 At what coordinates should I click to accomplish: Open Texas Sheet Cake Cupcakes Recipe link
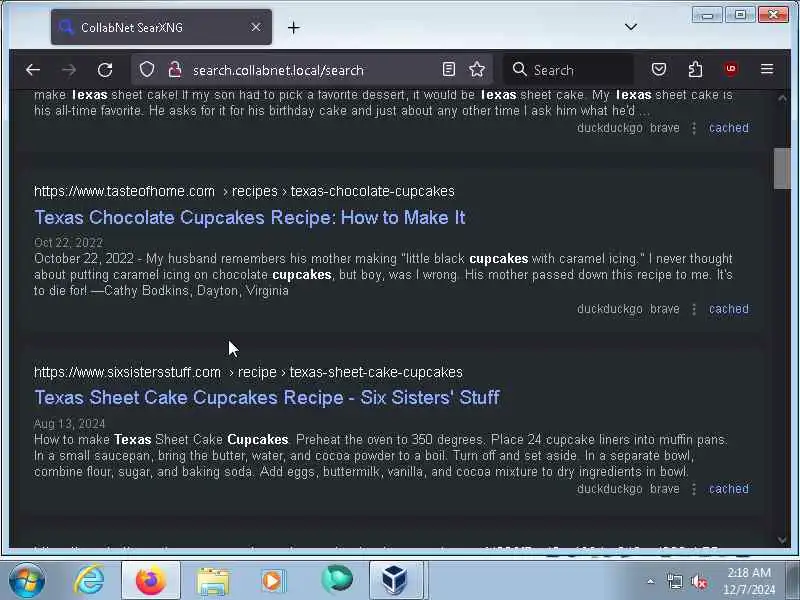[267, 397]
